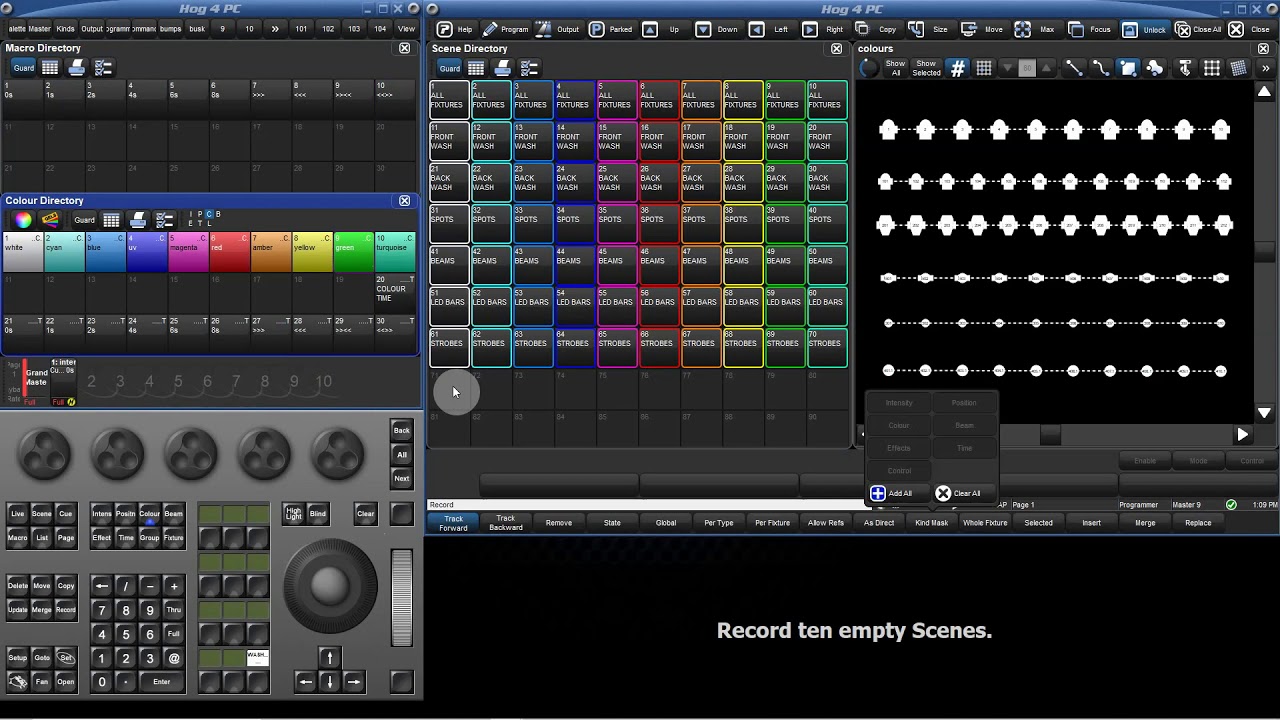
Task: Toggle Guard in the Macro Directory
Action: (x=24, y=68)
